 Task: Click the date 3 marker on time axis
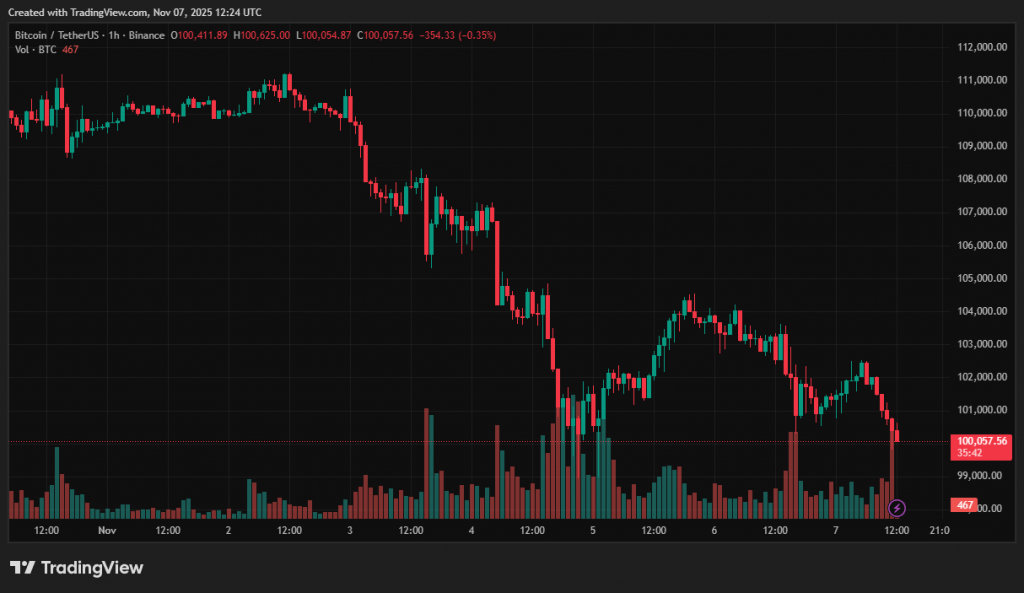click(x=349, y=530)
